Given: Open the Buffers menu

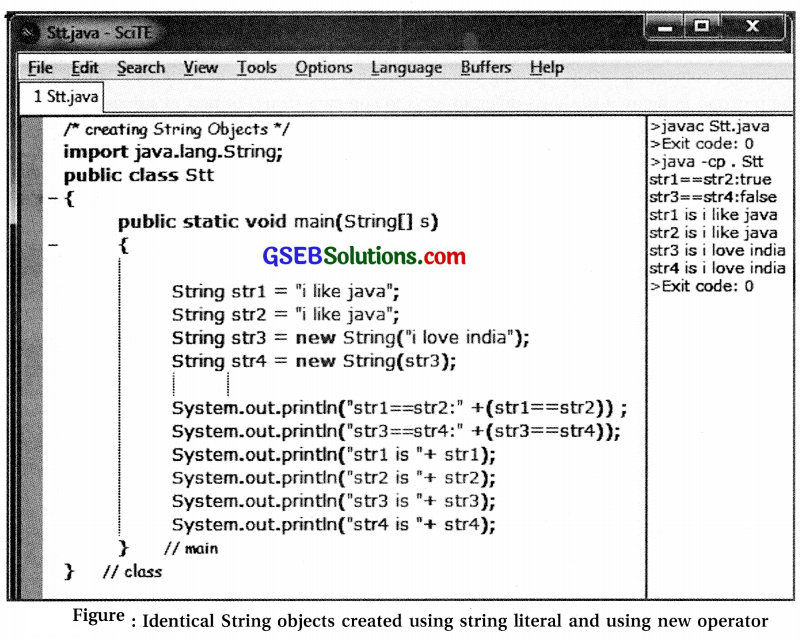Looking at the screenshot, I should (x=485, y=67).
